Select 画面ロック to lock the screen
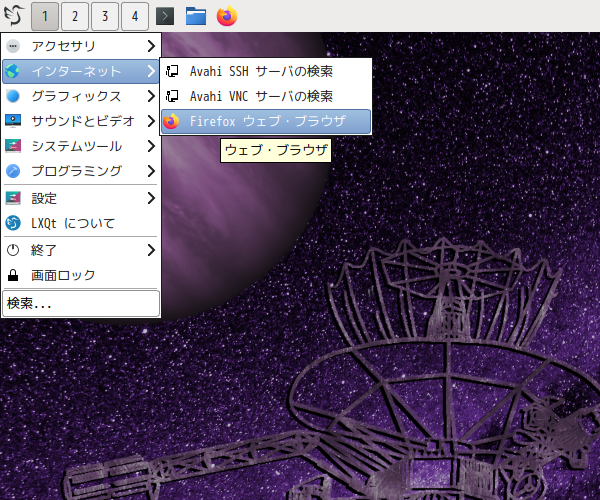This screenshot has width=600, height=500. 80,275
